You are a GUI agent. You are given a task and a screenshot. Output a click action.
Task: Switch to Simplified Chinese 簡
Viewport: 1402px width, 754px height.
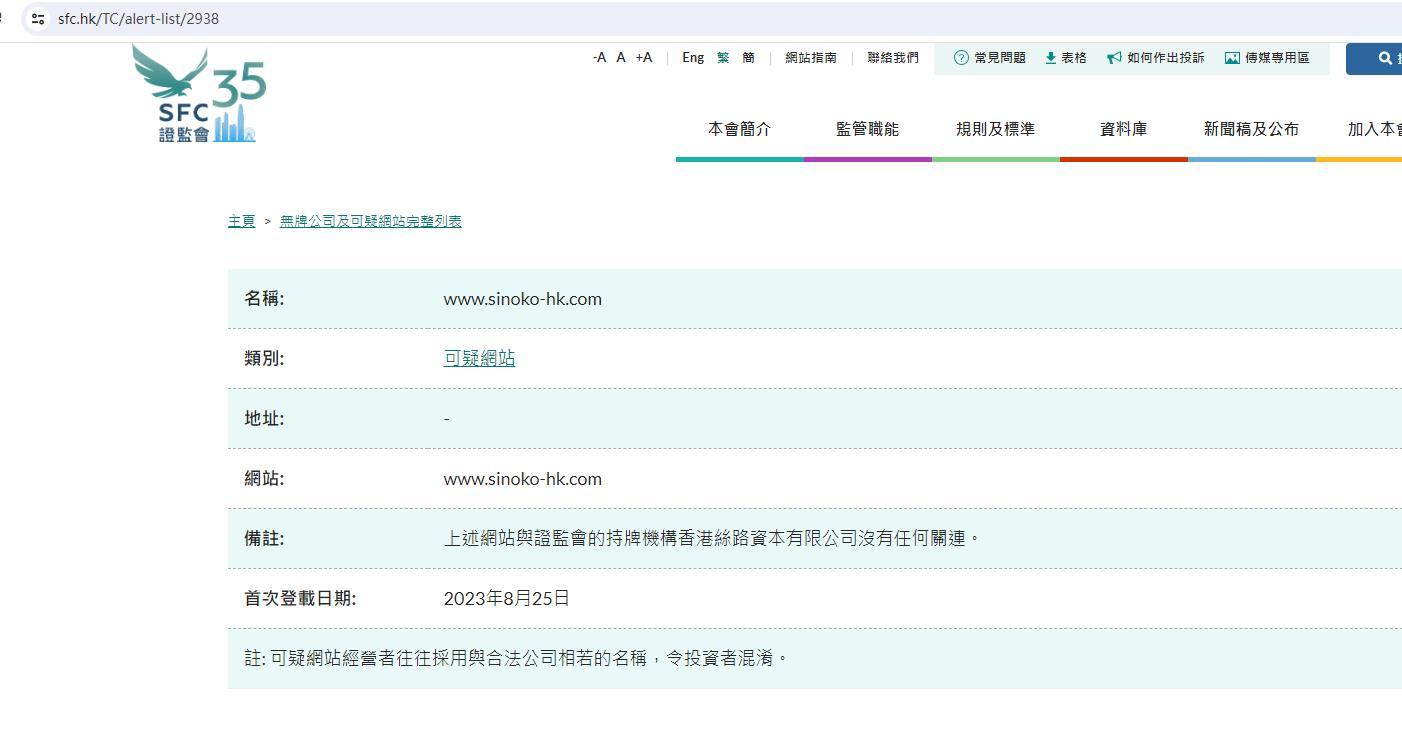pos(748,58)
